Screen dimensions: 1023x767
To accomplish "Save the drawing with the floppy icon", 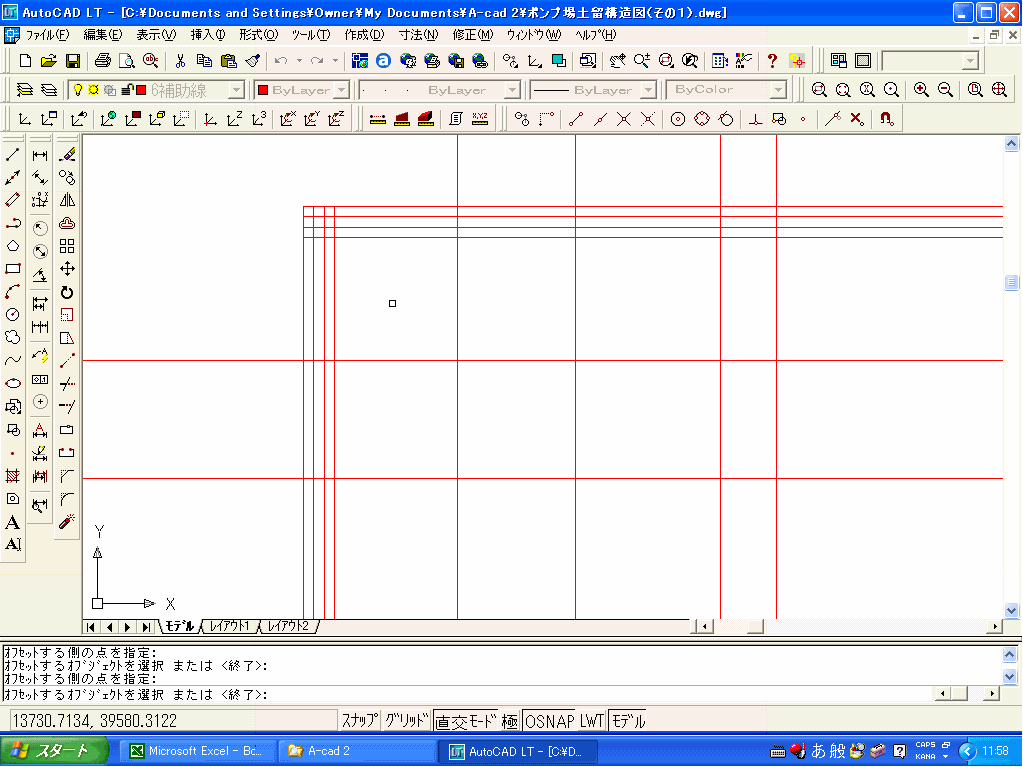I will (x=72, y=61).
